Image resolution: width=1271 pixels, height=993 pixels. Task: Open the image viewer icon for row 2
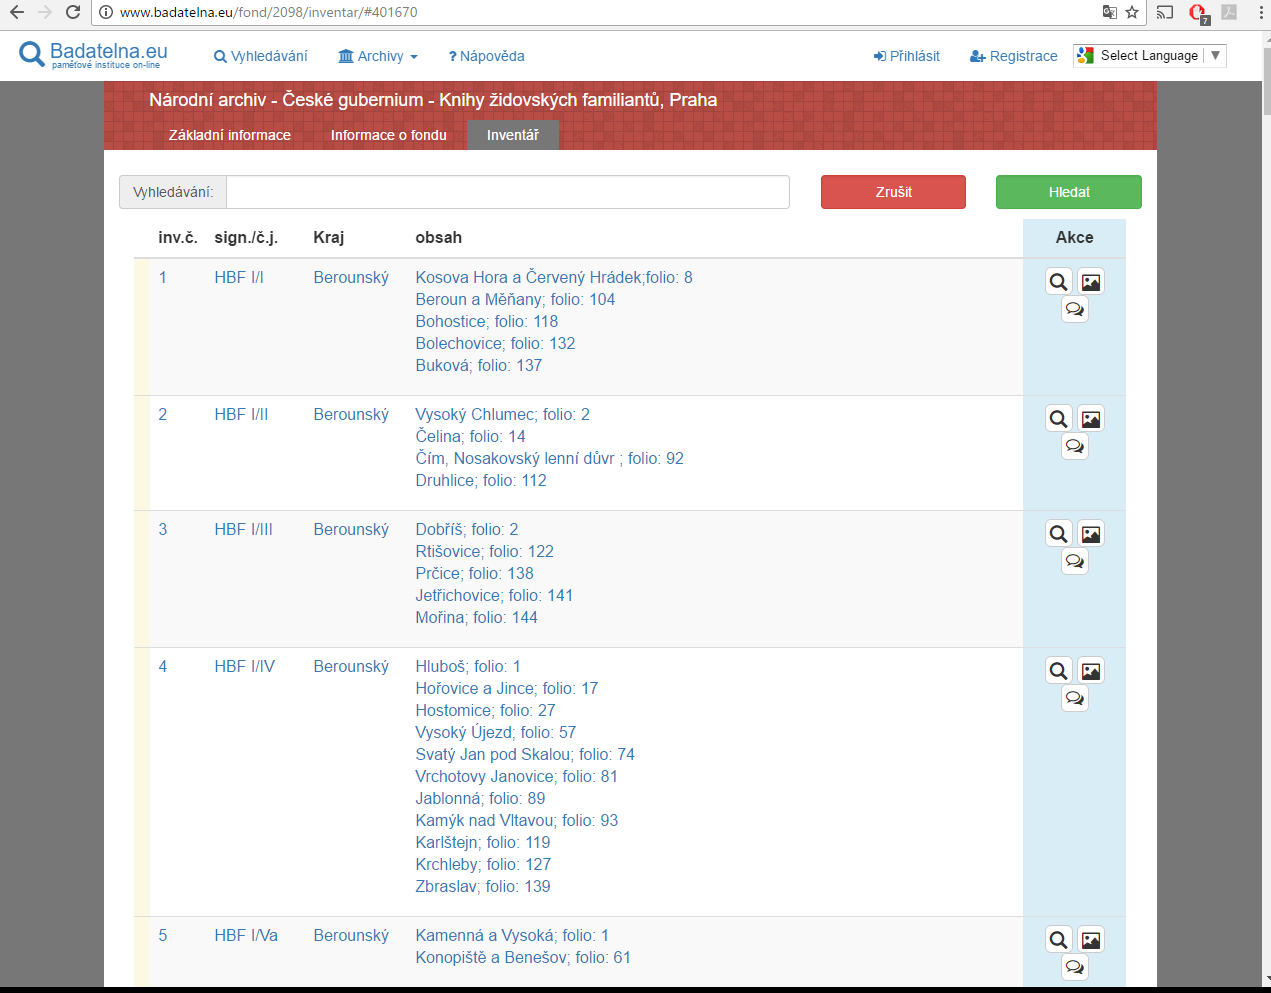(x=1091, y=419)
